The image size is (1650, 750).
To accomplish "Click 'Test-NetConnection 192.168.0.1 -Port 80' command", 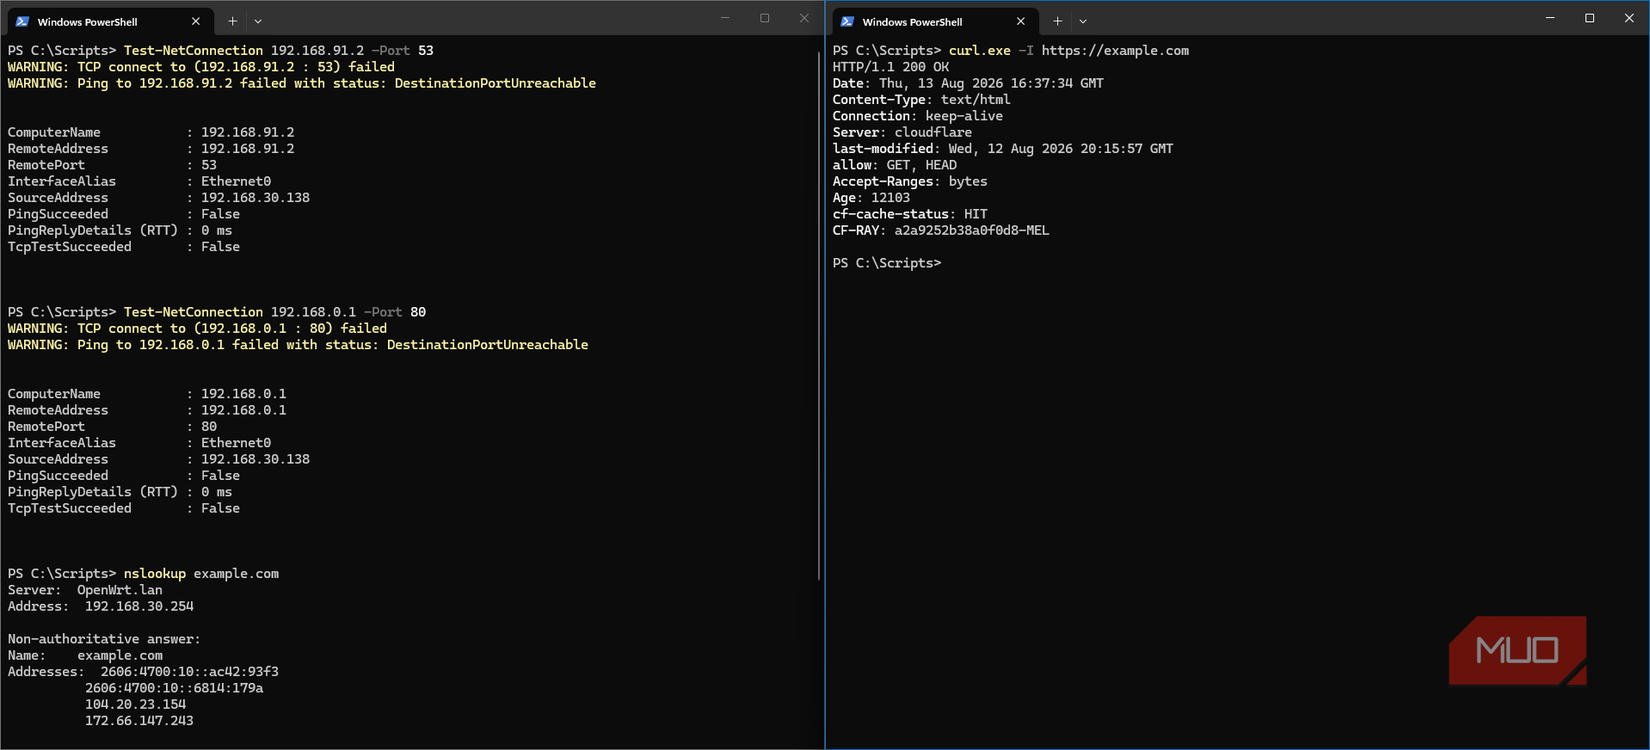I will coord(275,312).
